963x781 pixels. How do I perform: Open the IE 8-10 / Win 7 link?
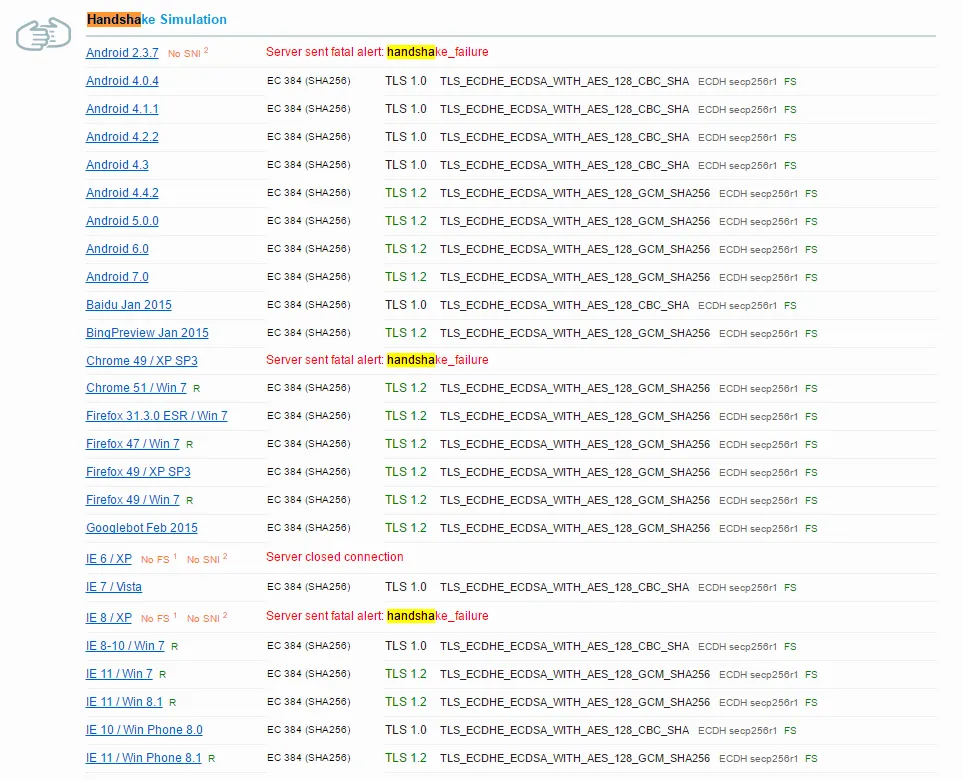pyautogui.click(x=125, y=646)
